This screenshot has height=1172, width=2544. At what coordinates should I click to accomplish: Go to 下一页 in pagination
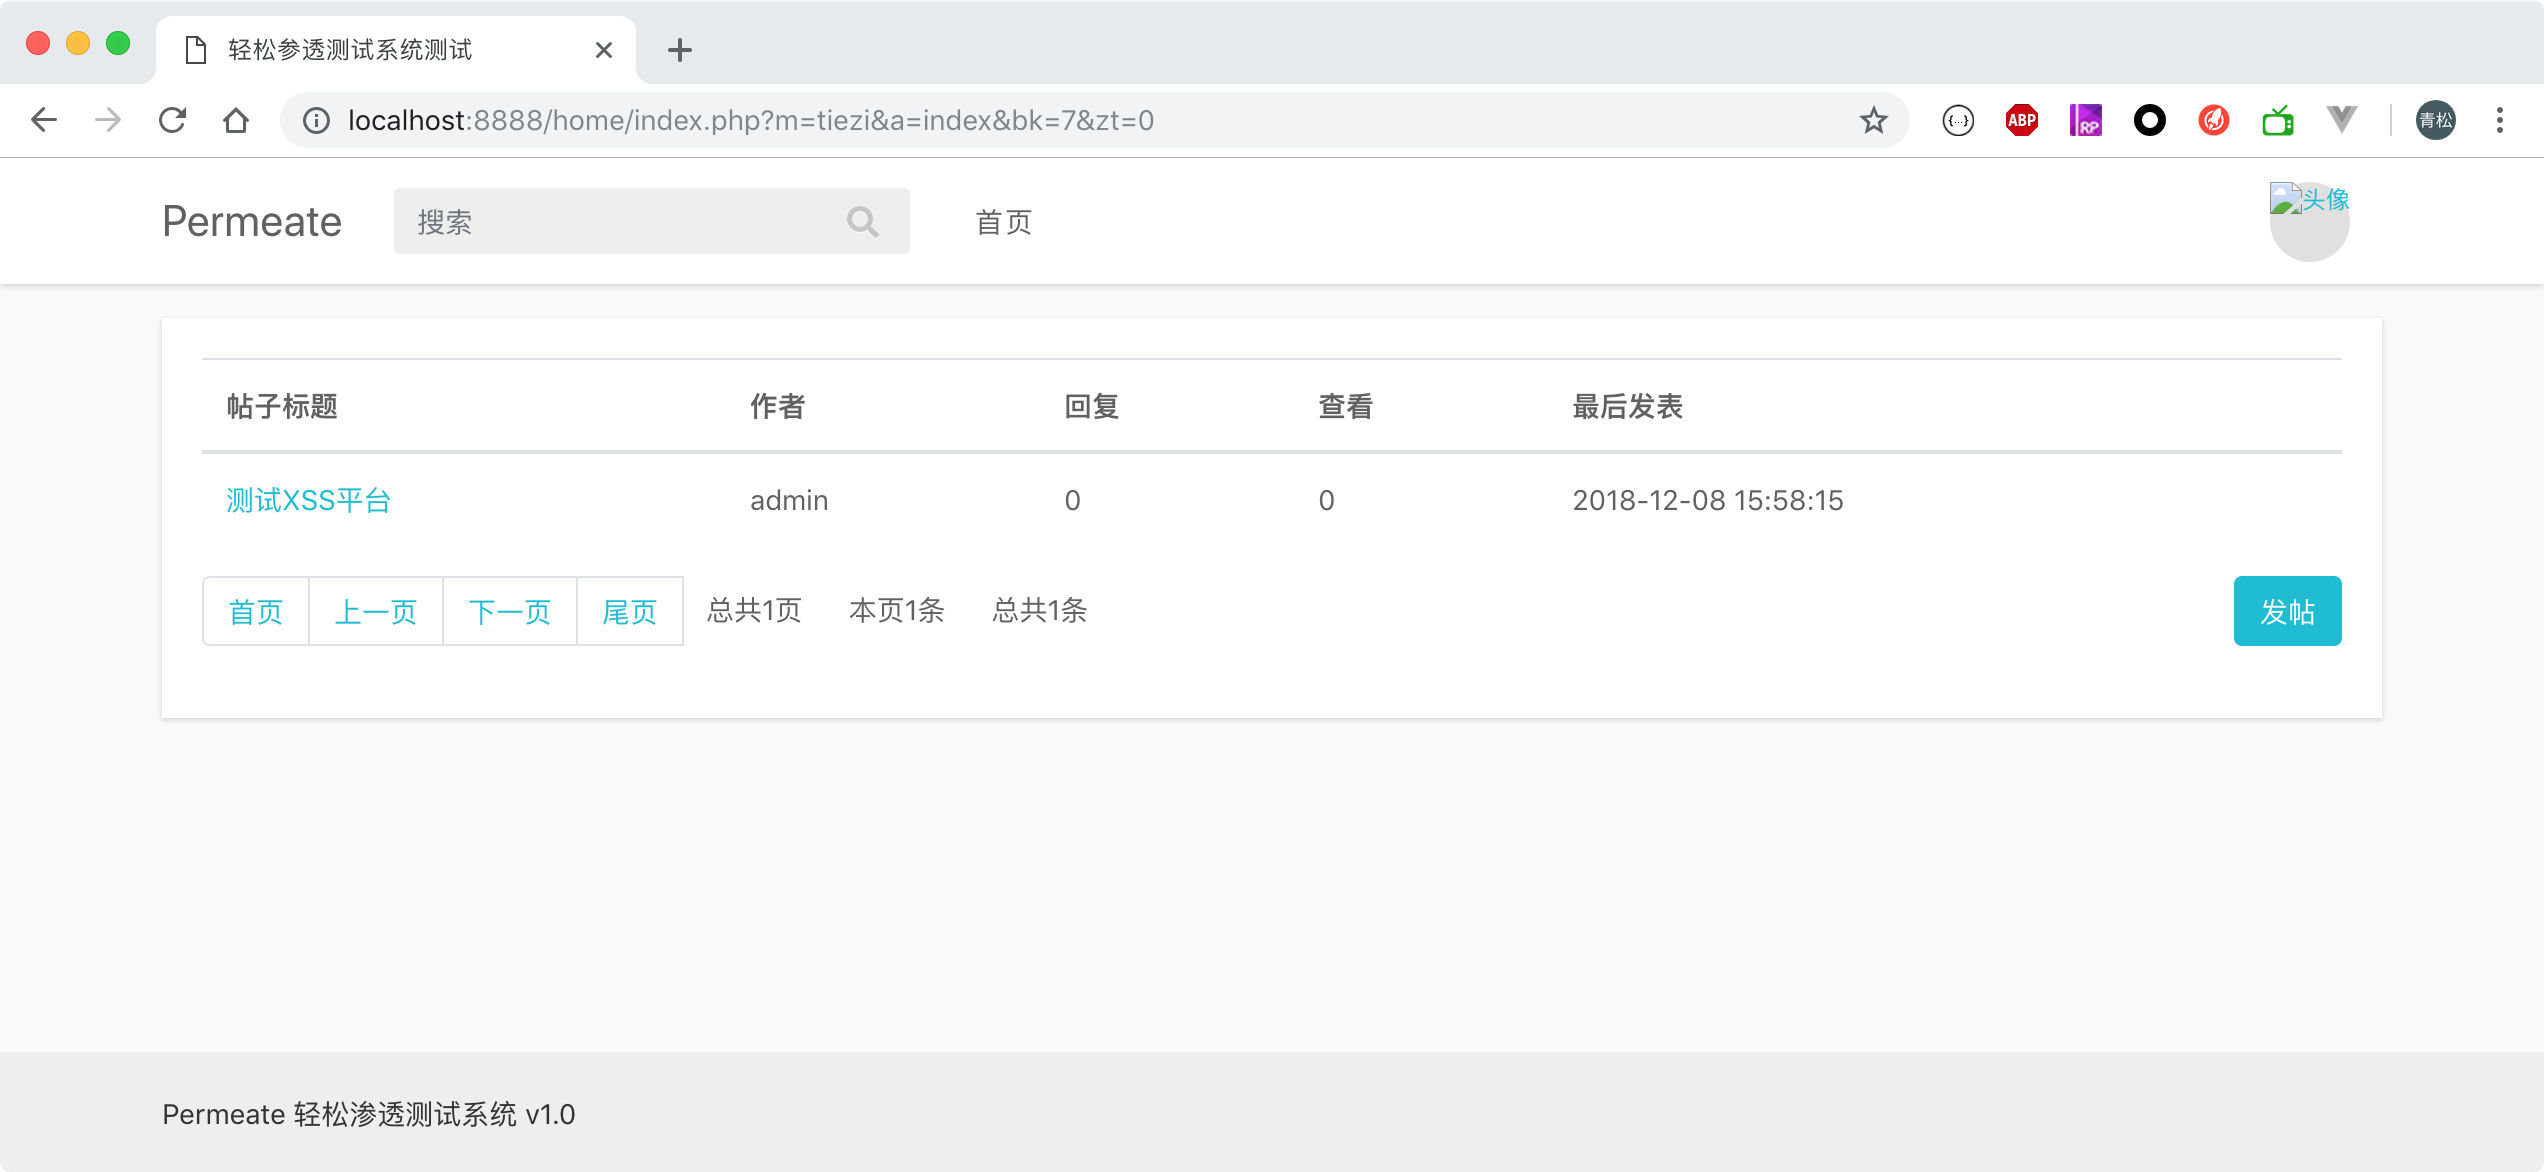click(x=509, y=611)
